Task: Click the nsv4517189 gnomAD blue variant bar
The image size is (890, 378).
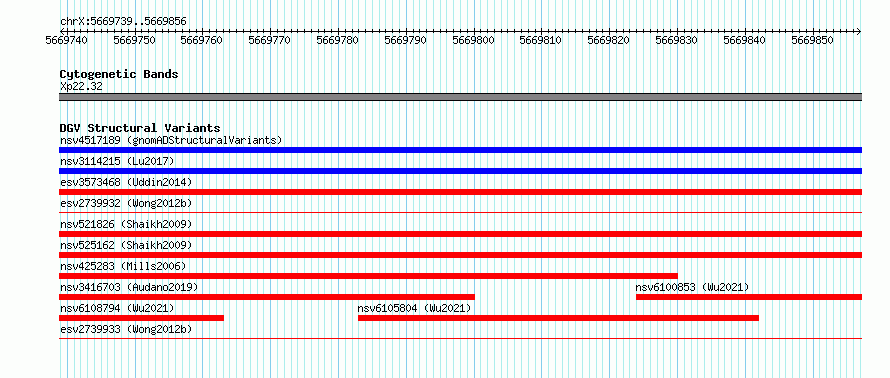Action: tap(460, 150)
